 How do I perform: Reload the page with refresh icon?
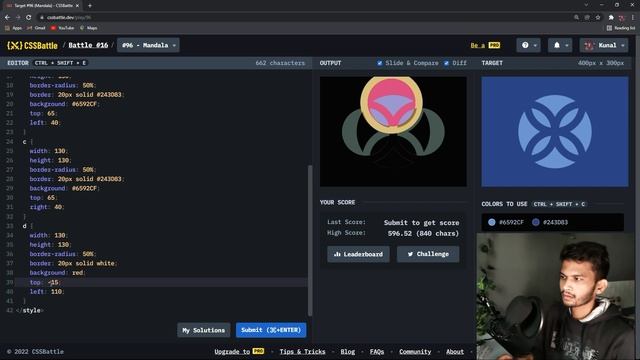click(x=29, y=18)
